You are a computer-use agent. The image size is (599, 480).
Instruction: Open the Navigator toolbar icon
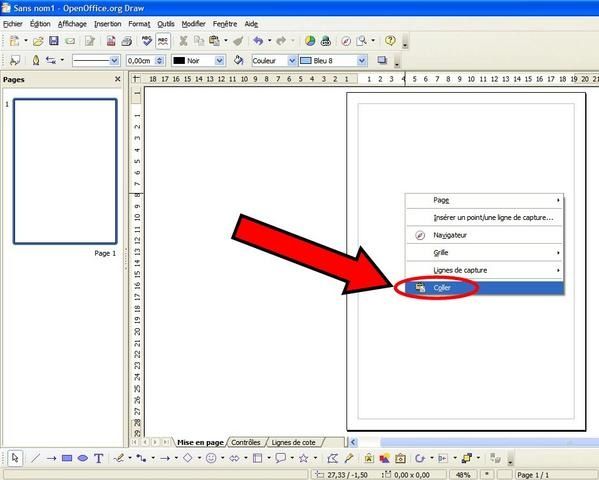tap(346, 41)
